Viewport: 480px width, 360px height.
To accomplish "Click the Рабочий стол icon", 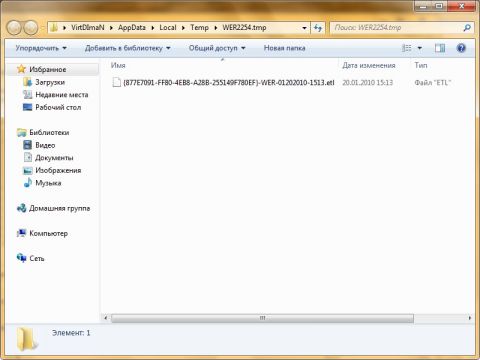I will 27,107.
